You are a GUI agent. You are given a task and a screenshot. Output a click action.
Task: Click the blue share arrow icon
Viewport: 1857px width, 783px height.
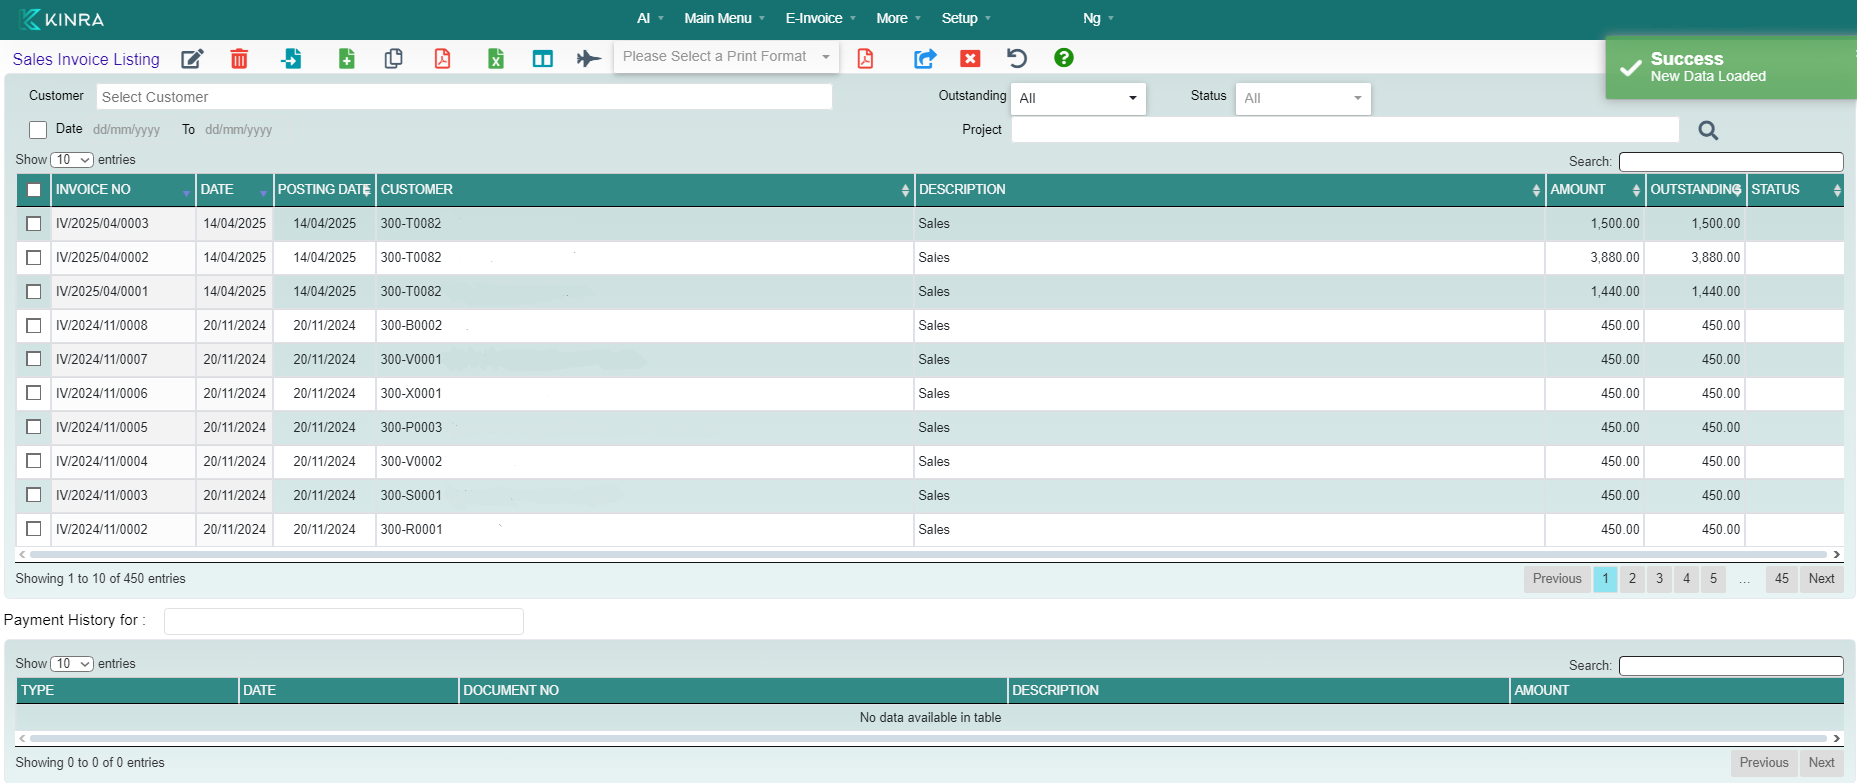pyautogui.click(x=925, y=59)
